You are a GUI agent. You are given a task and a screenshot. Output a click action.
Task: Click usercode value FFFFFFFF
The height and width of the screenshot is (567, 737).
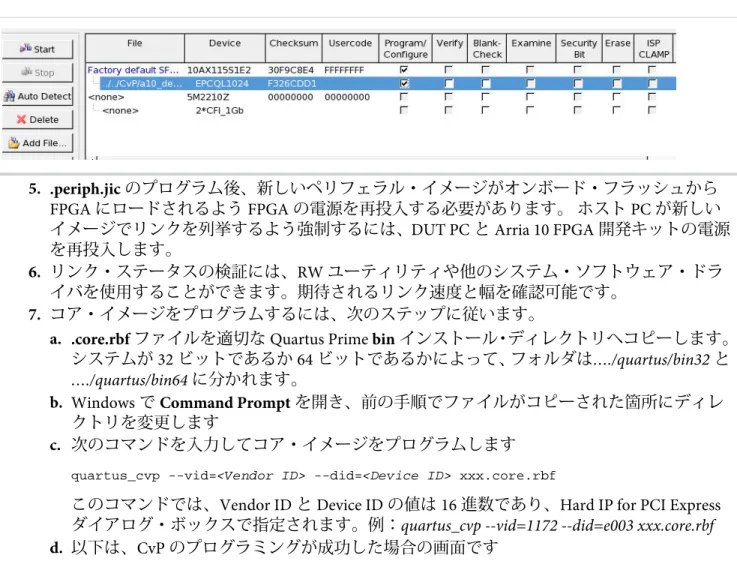[344, 70]
